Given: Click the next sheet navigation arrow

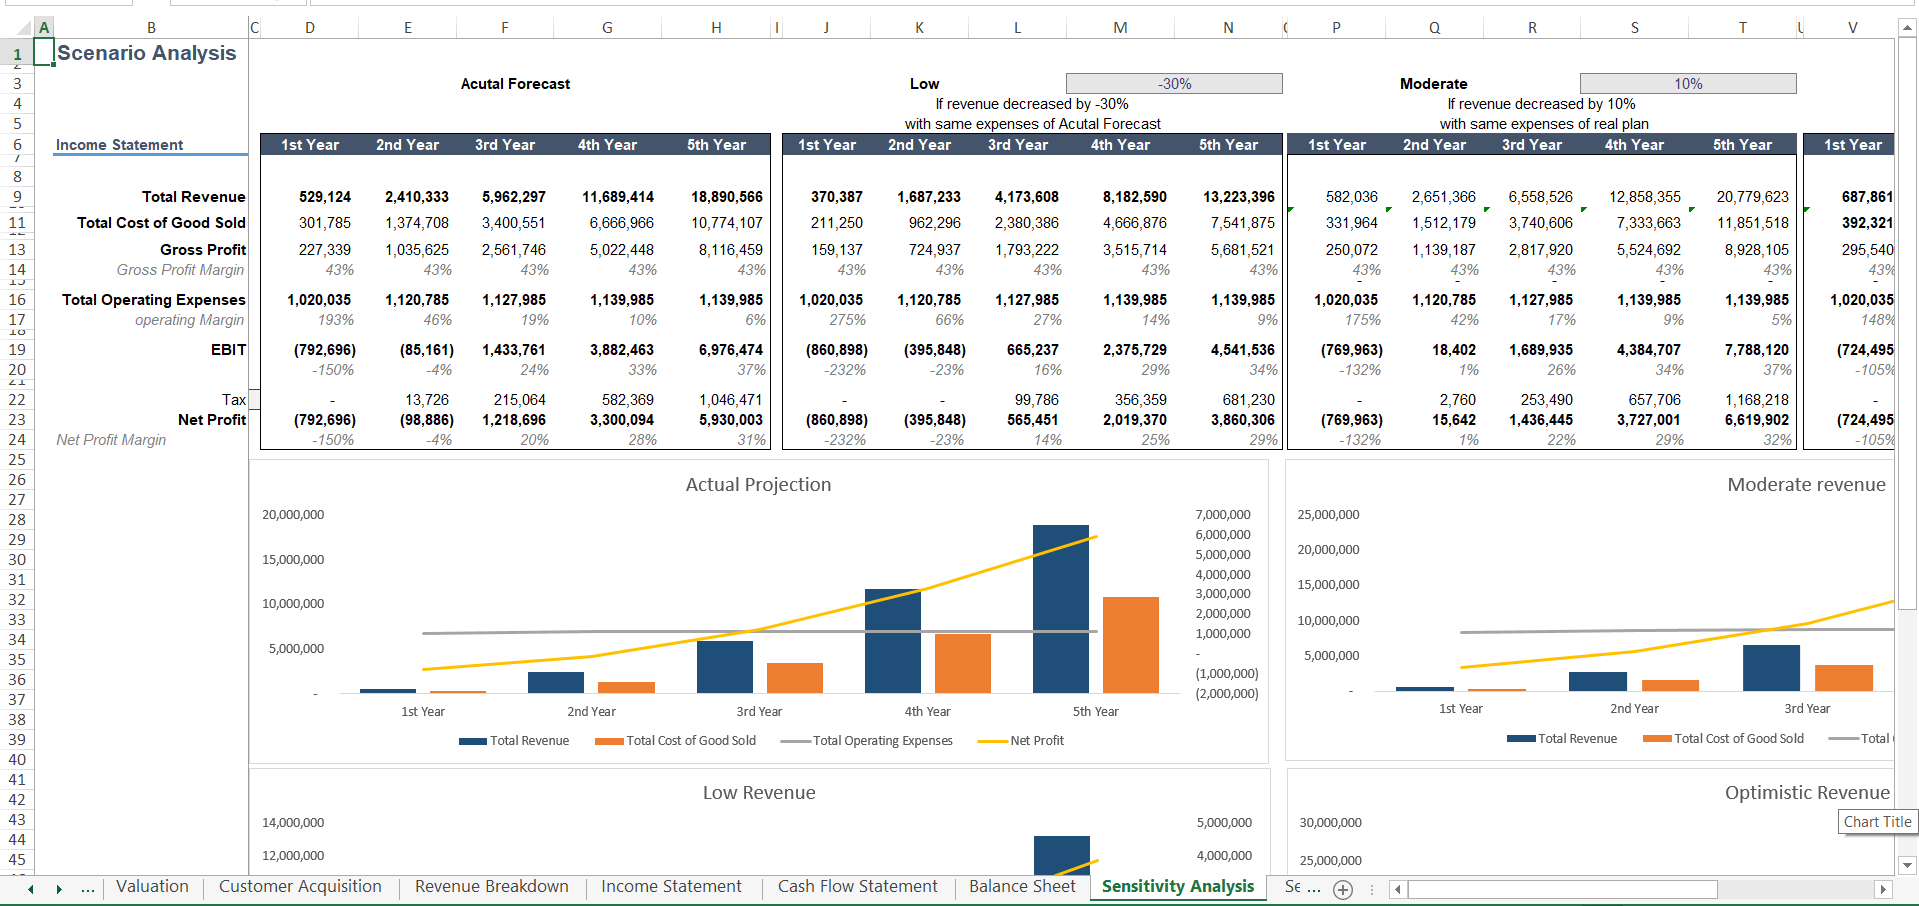Looking at the screenshot, I should click(59, 889).
